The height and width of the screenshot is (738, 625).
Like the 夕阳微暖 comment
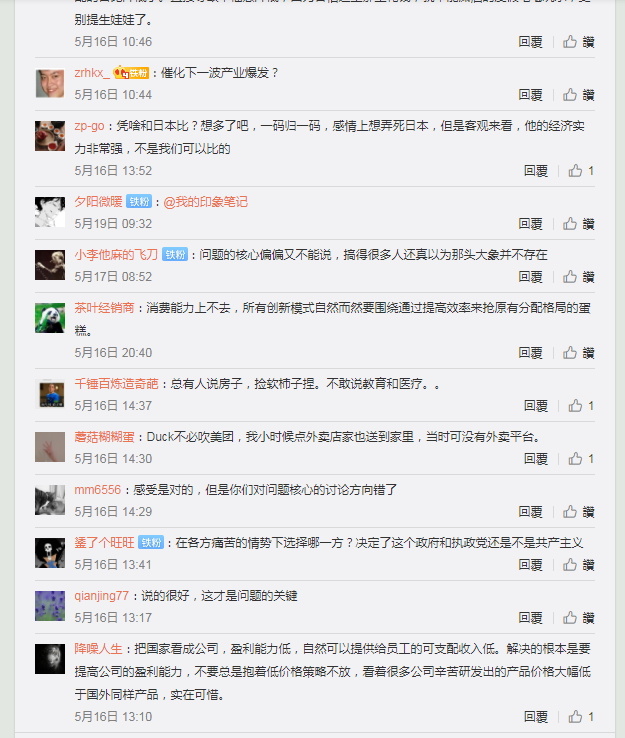tap(578, 224)
